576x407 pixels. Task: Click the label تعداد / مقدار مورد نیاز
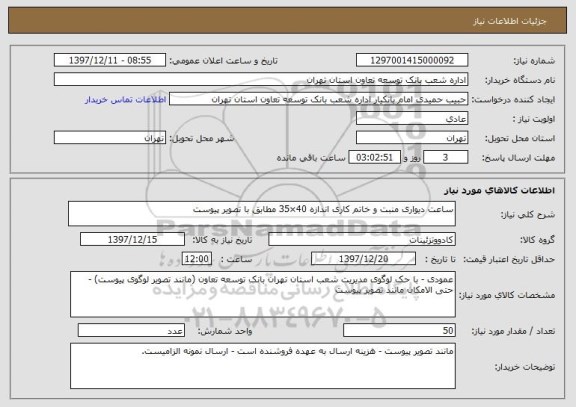[513, 331]
